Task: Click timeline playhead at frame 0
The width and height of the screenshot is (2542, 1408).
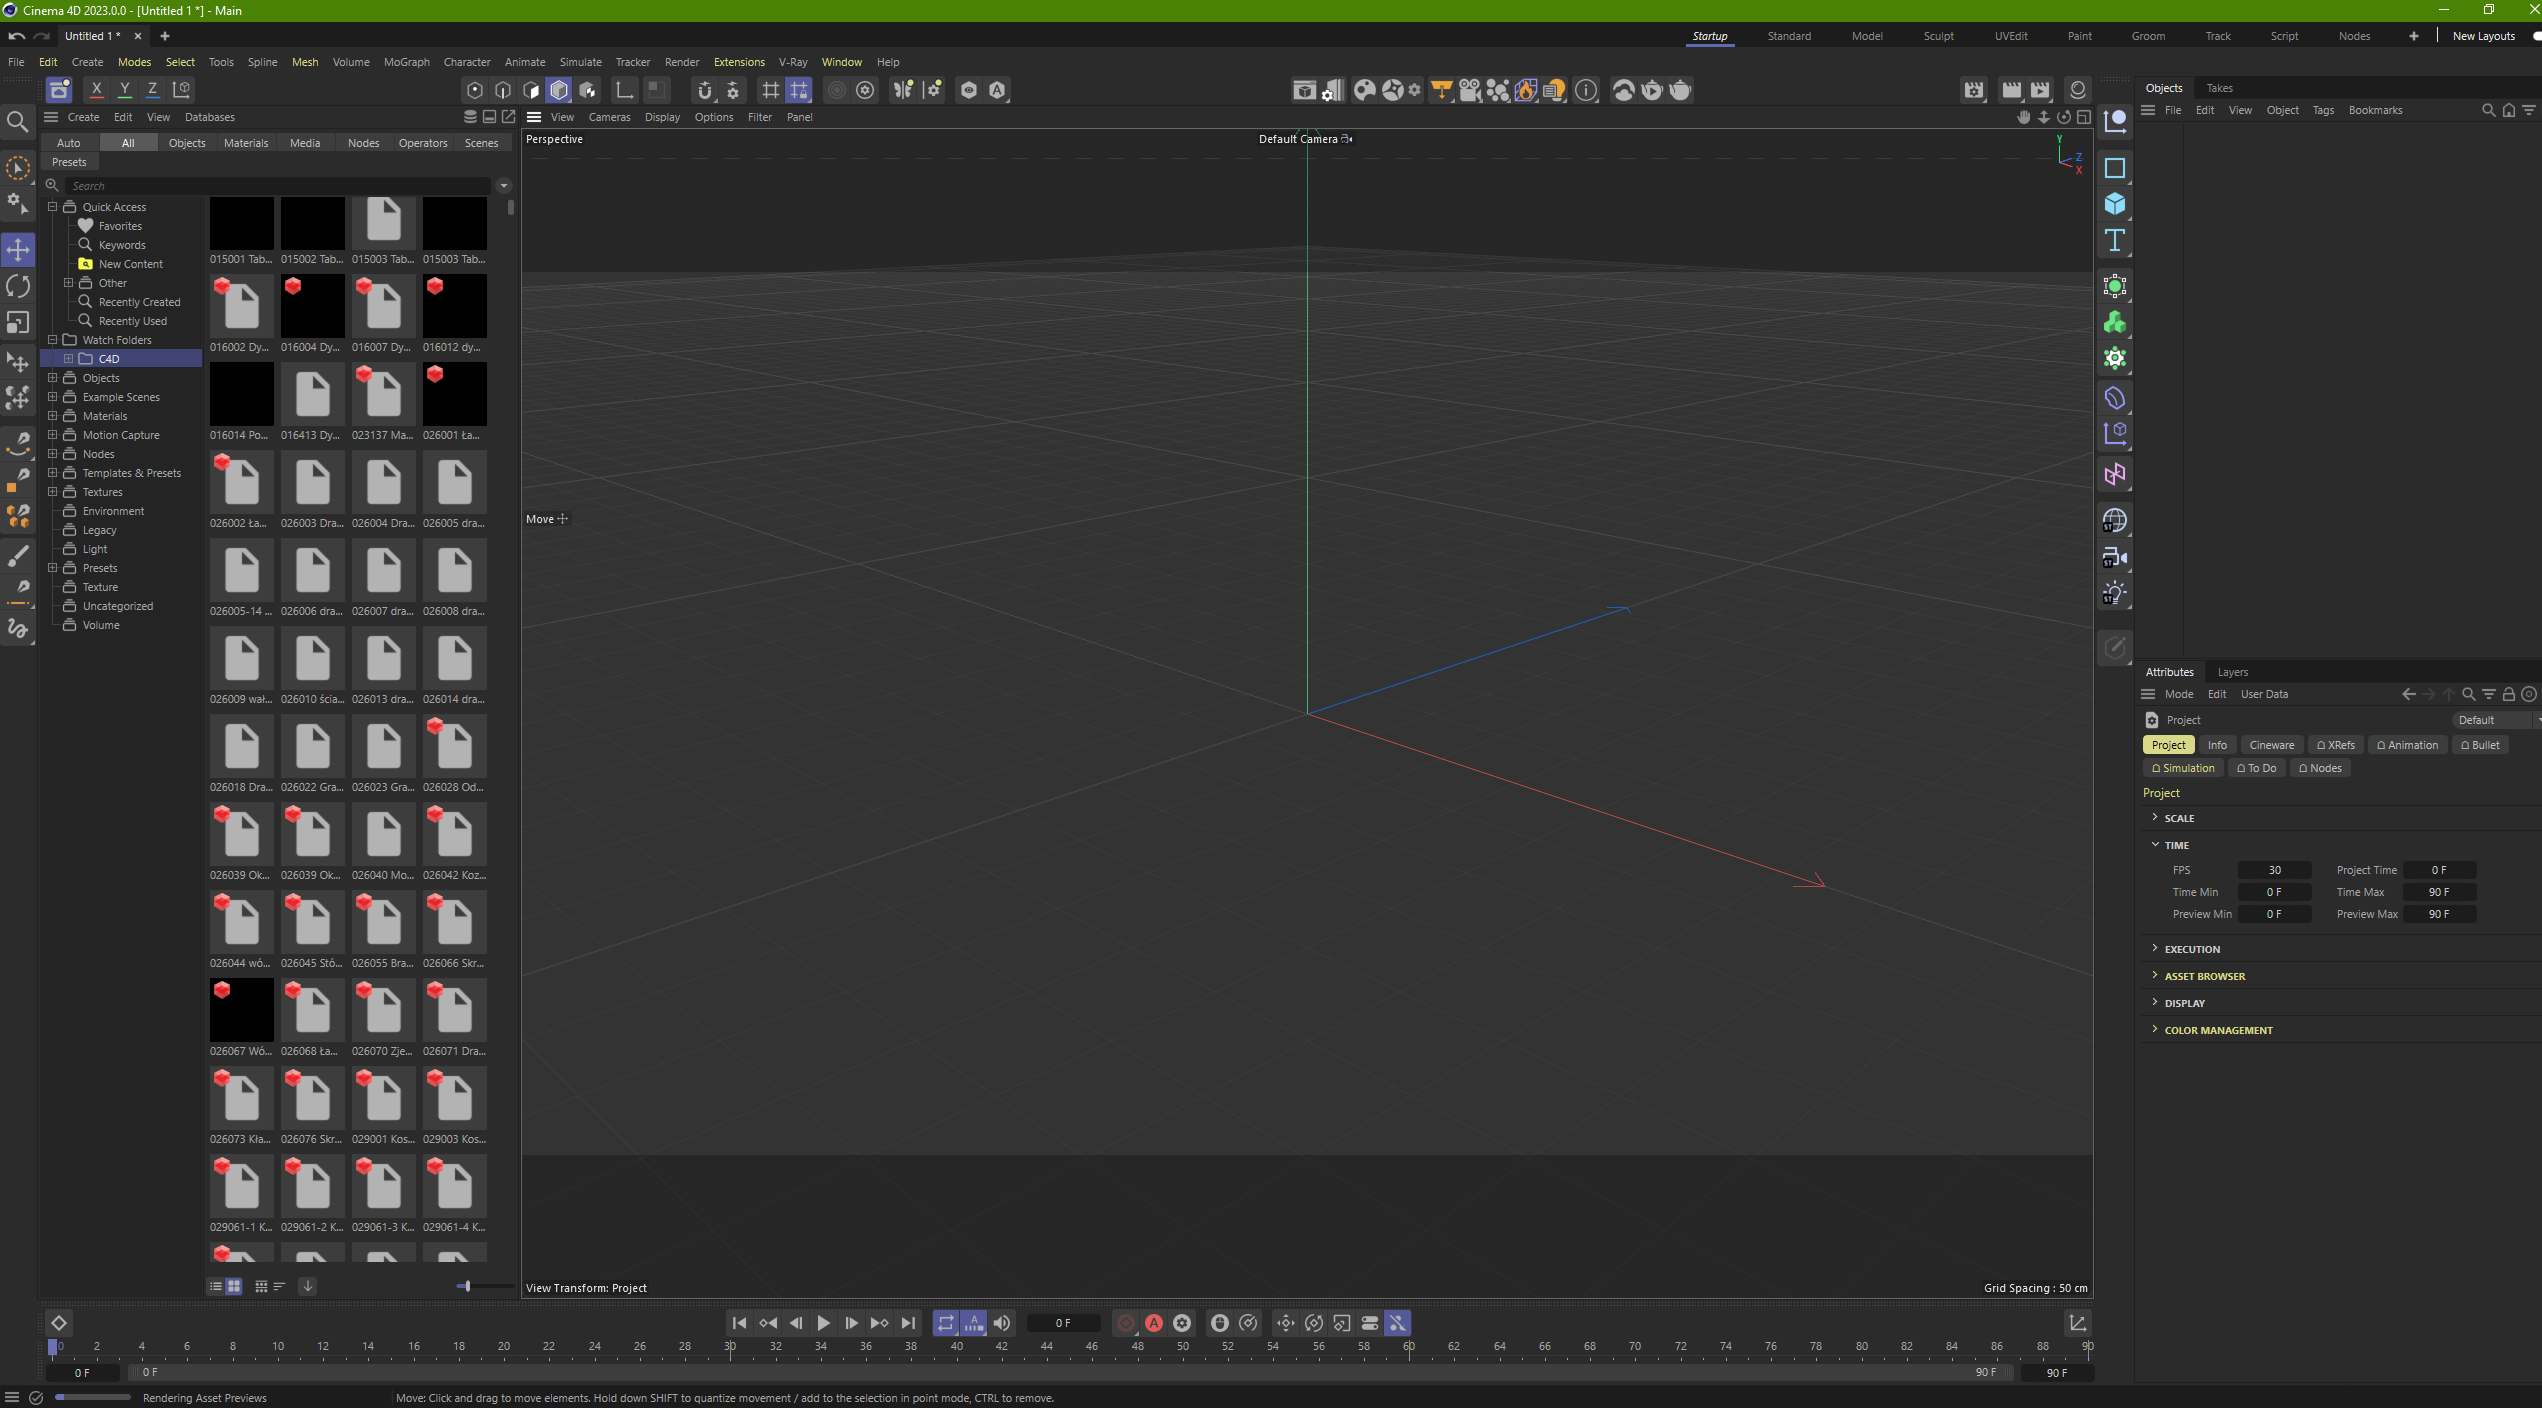Action: coord(53,1347)
